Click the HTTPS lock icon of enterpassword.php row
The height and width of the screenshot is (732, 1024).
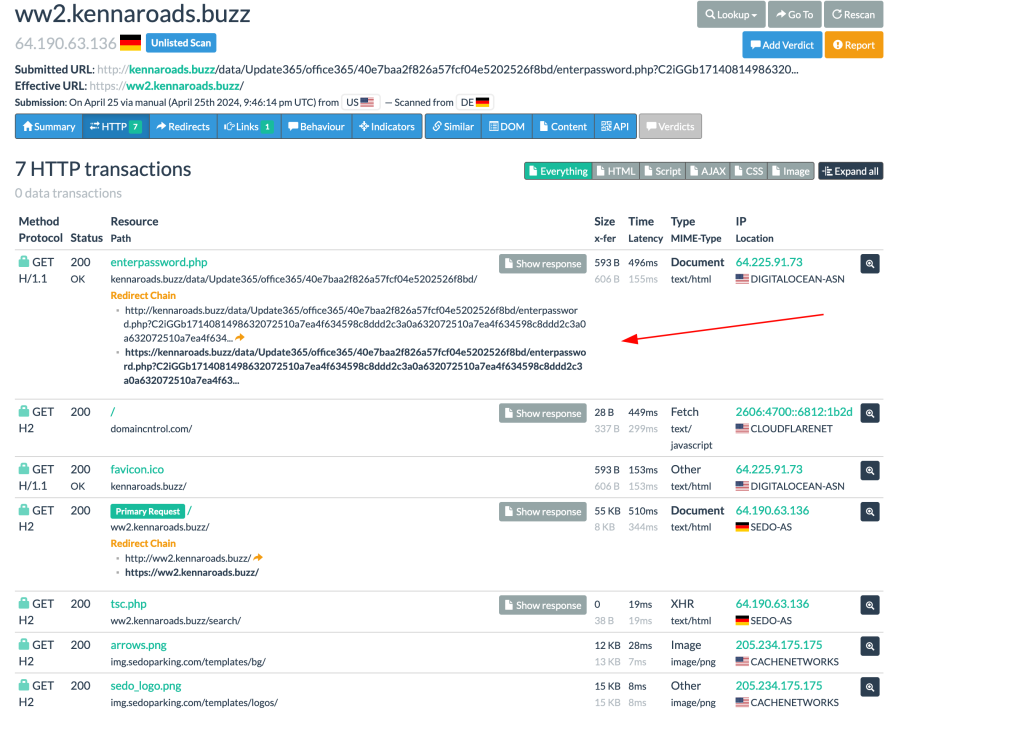24,261
